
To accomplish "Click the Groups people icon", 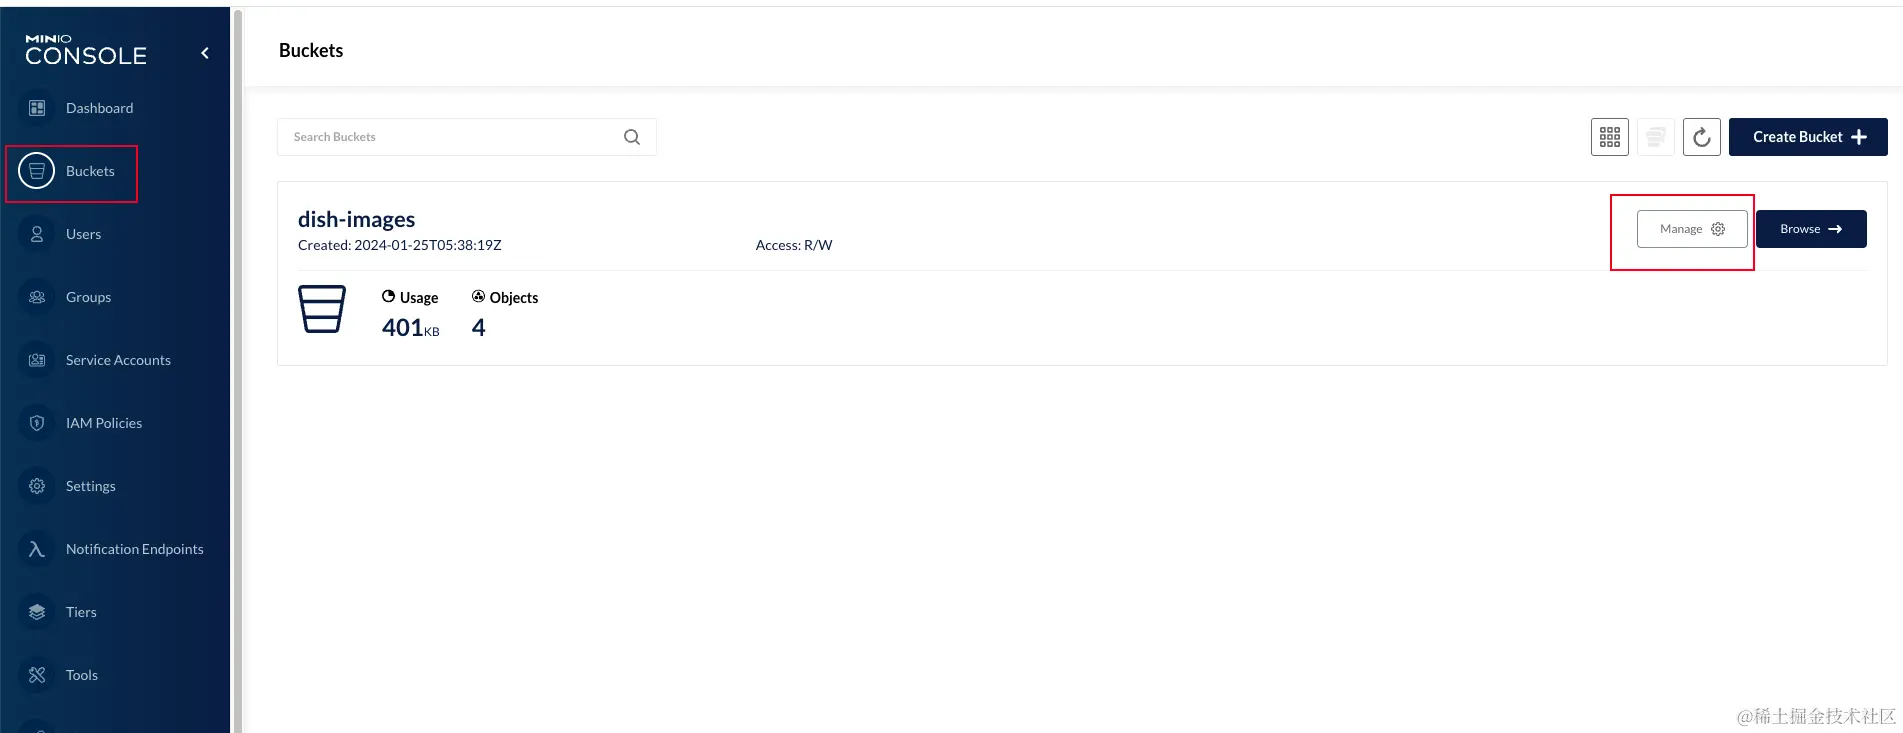I will [37, 297].
